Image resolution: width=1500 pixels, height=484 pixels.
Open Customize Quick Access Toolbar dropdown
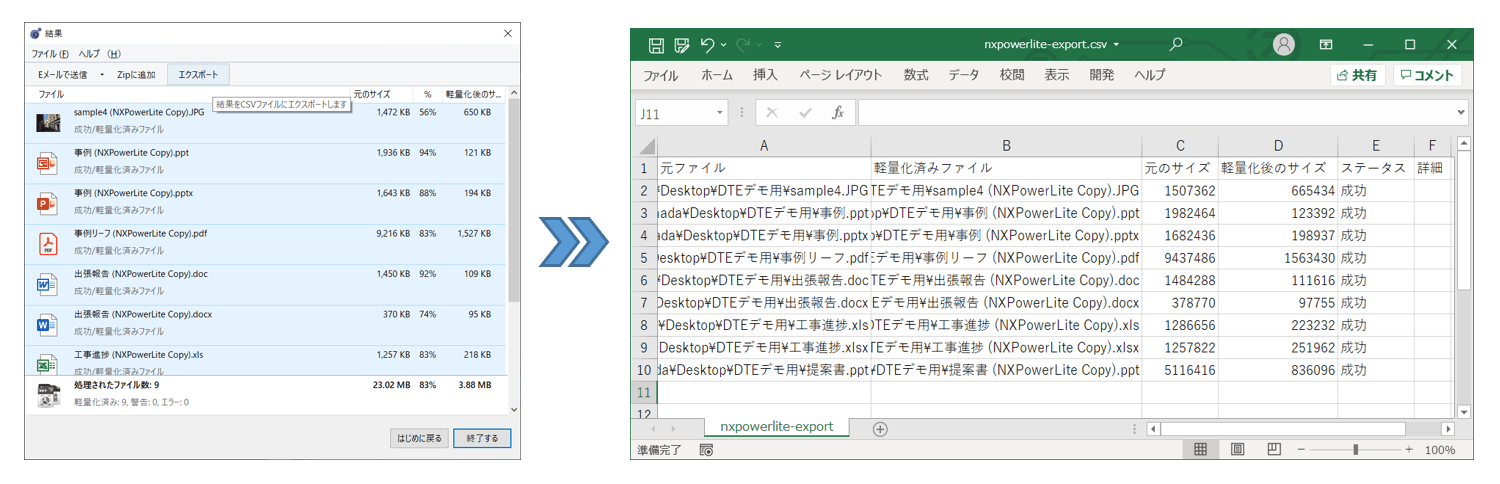[778, 45]
